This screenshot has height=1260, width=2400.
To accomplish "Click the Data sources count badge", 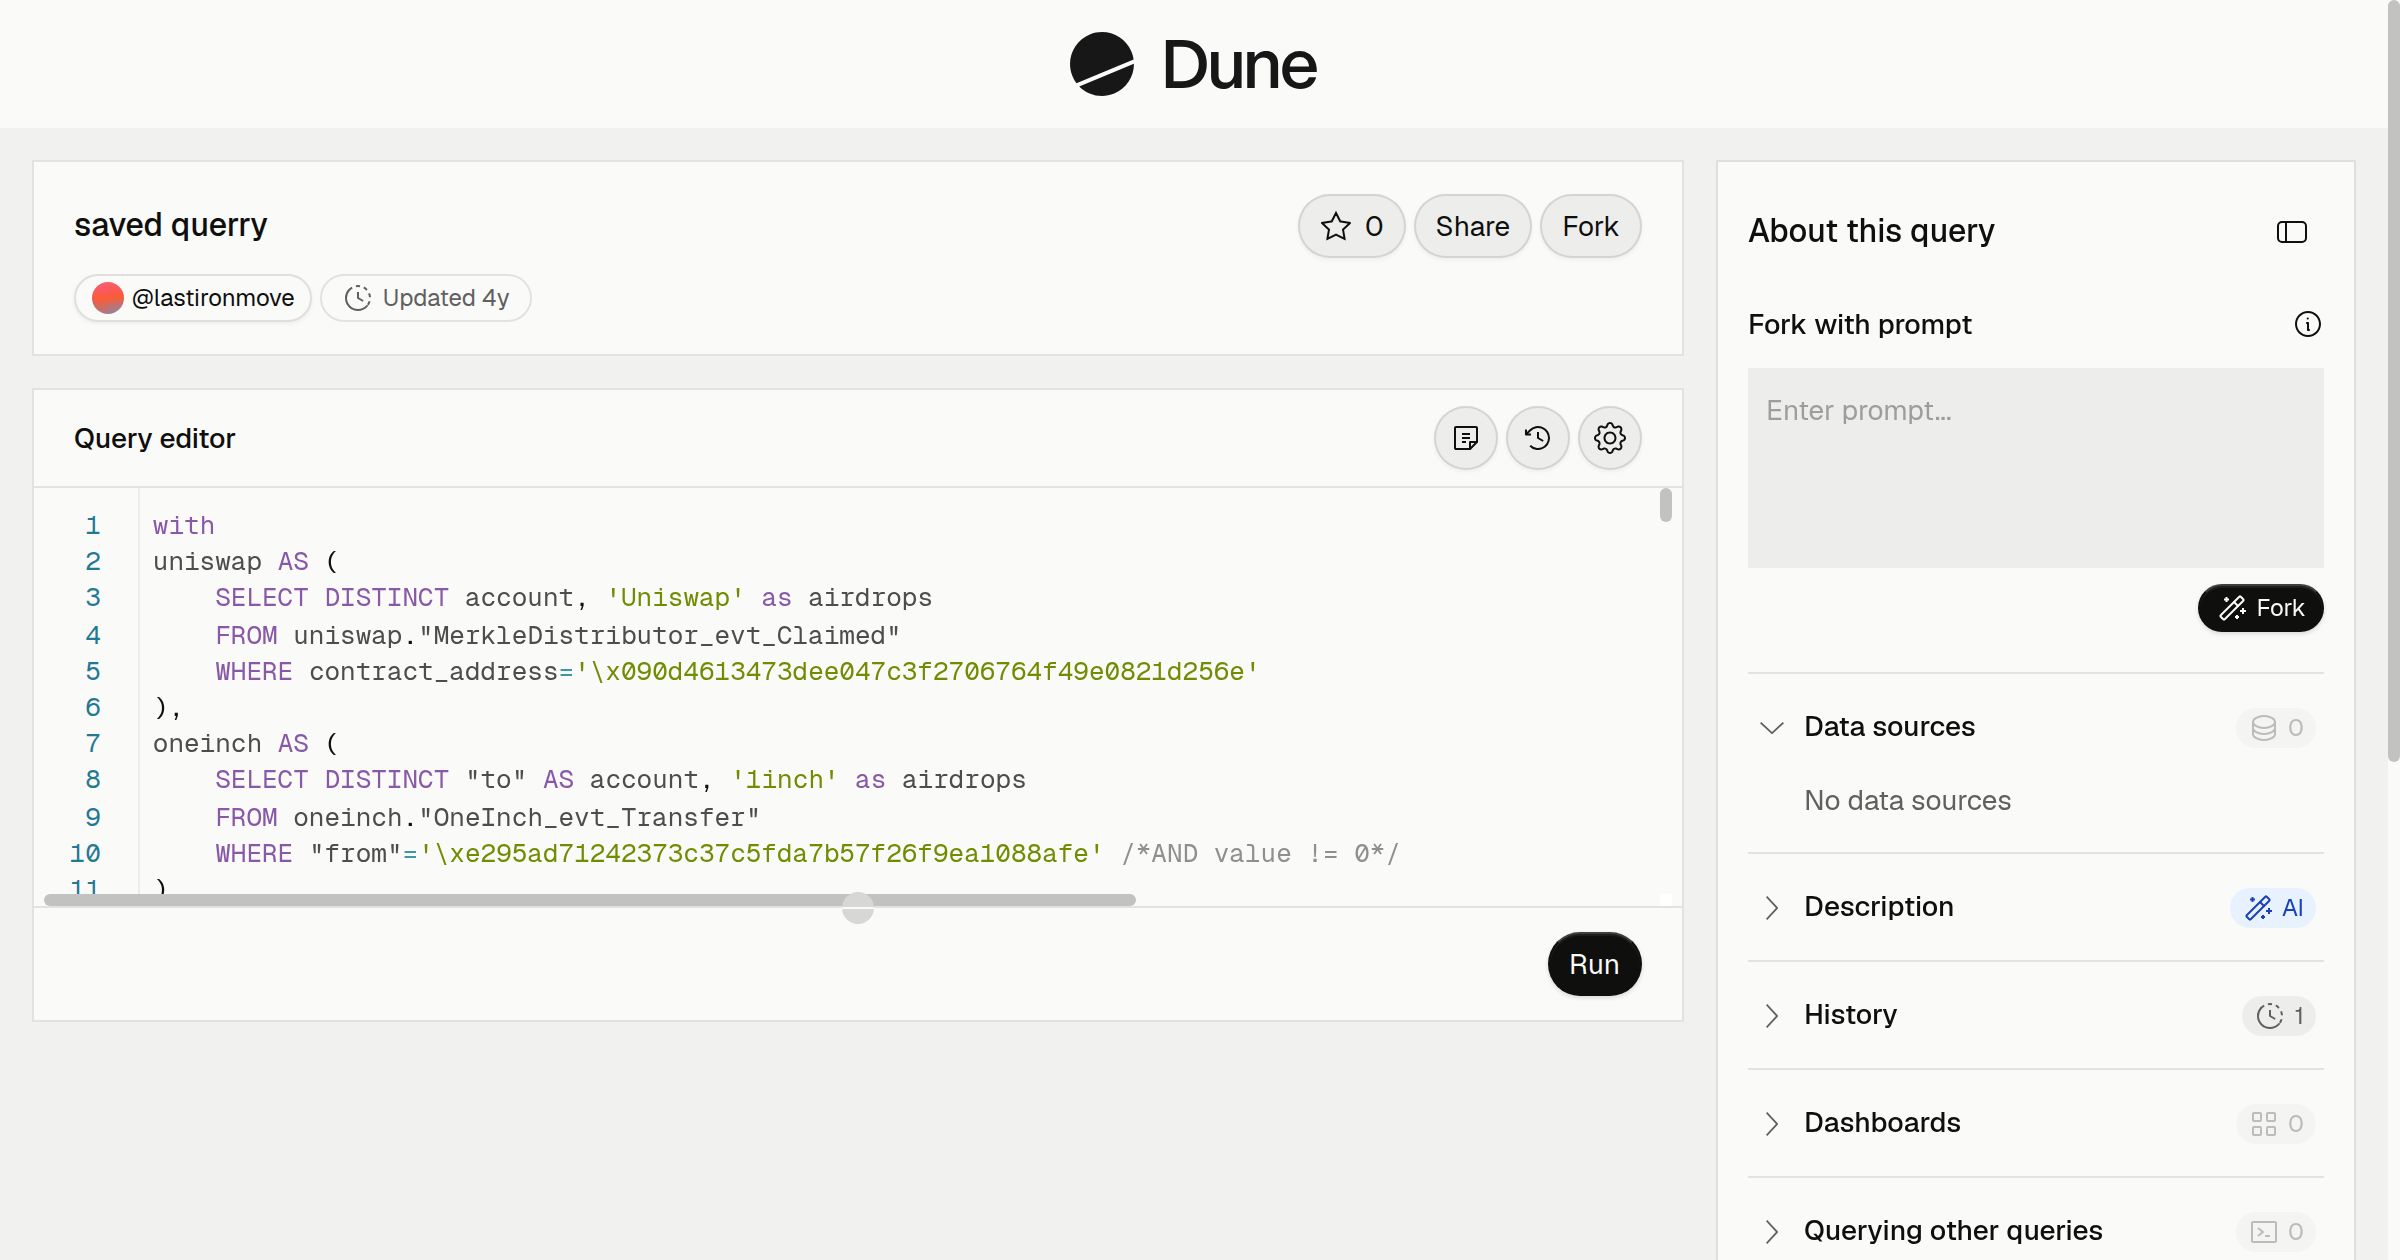I will (2276, 728).
